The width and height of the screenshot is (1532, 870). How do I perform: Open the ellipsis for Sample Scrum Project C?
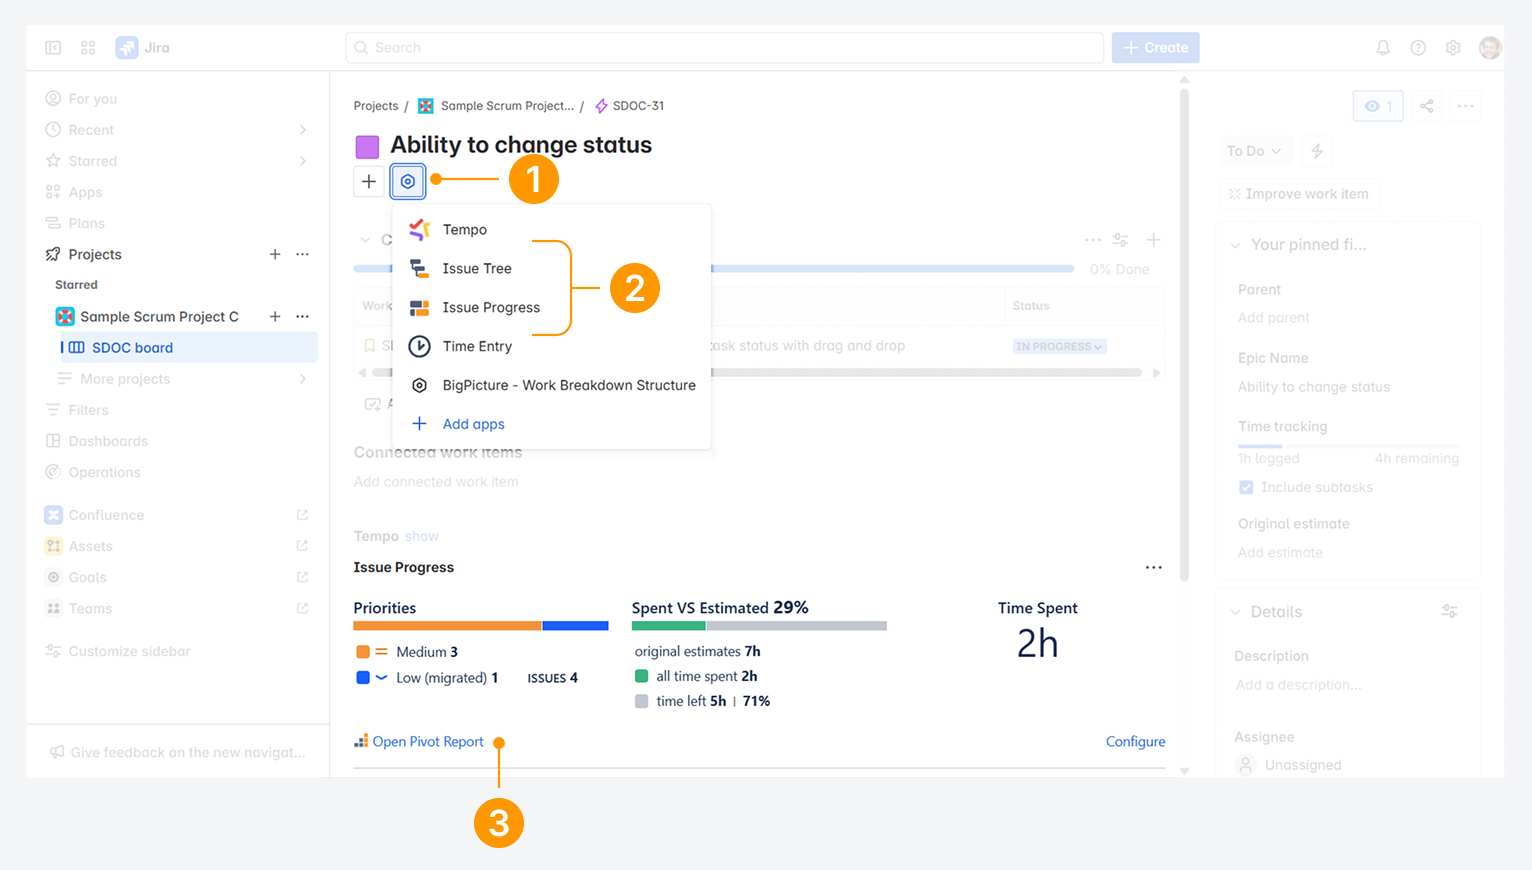[x=303, y=316]
